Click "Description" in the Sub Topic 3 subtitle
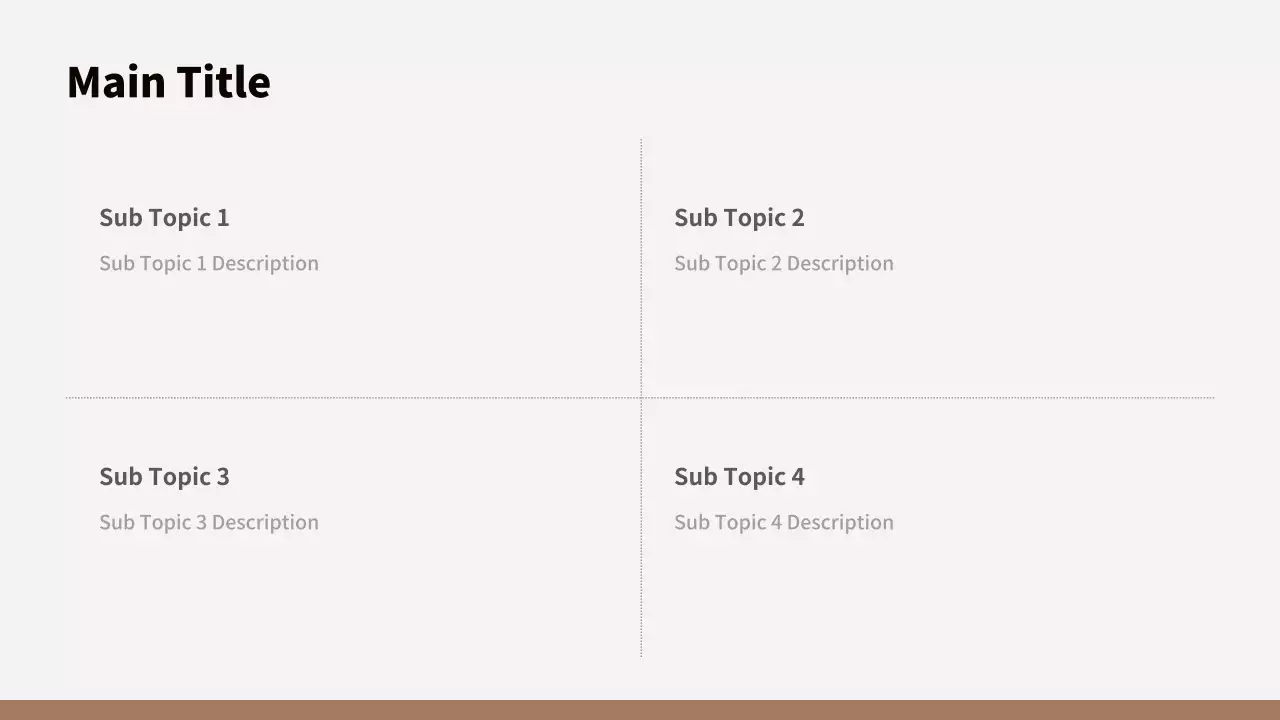Screen dimensions: 1280x720 click(x=265, y=523)
